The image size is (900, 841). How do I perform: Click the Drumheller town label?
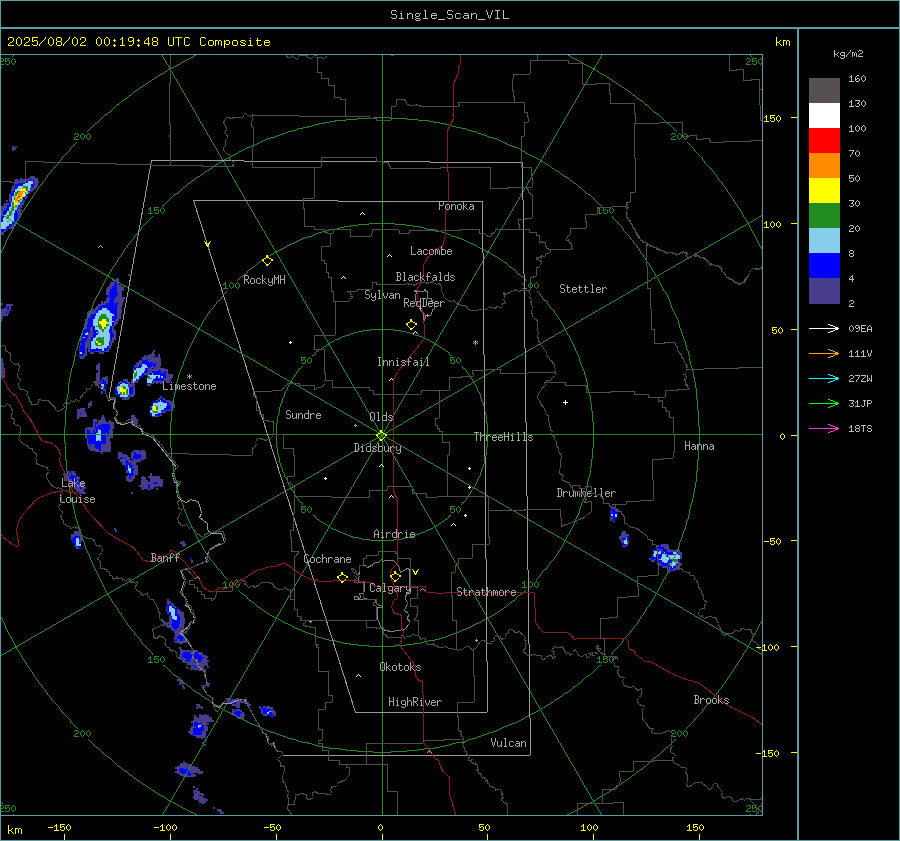click(x=586, y=493)
